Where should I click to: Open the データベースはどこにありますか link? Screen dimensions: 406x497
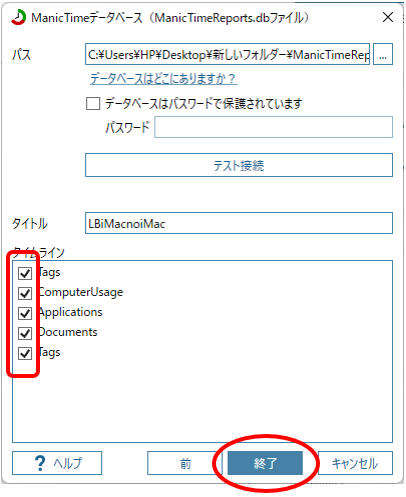pyautogui.click(x=163, y=79)
